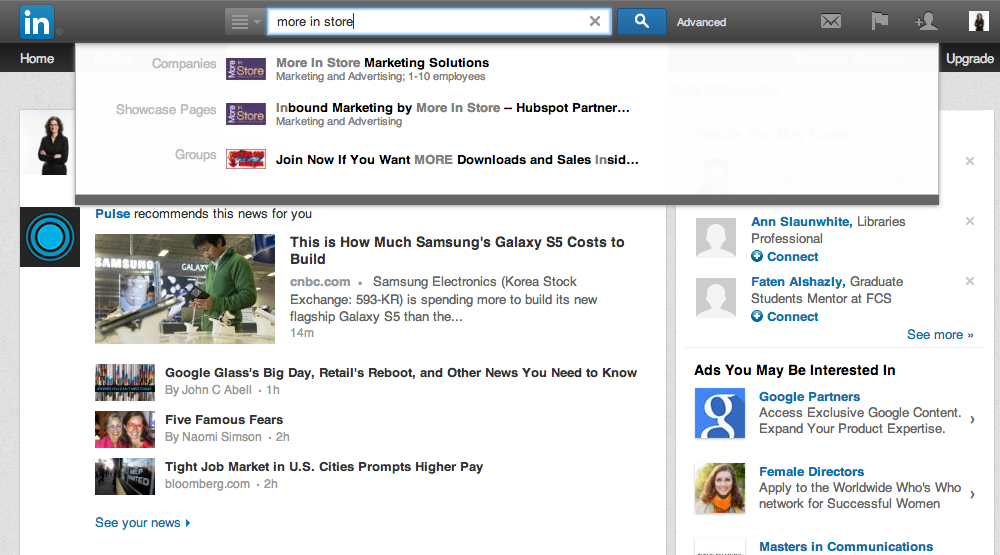Dismiss the Faten Alshazly suggestion

(969, 281)
